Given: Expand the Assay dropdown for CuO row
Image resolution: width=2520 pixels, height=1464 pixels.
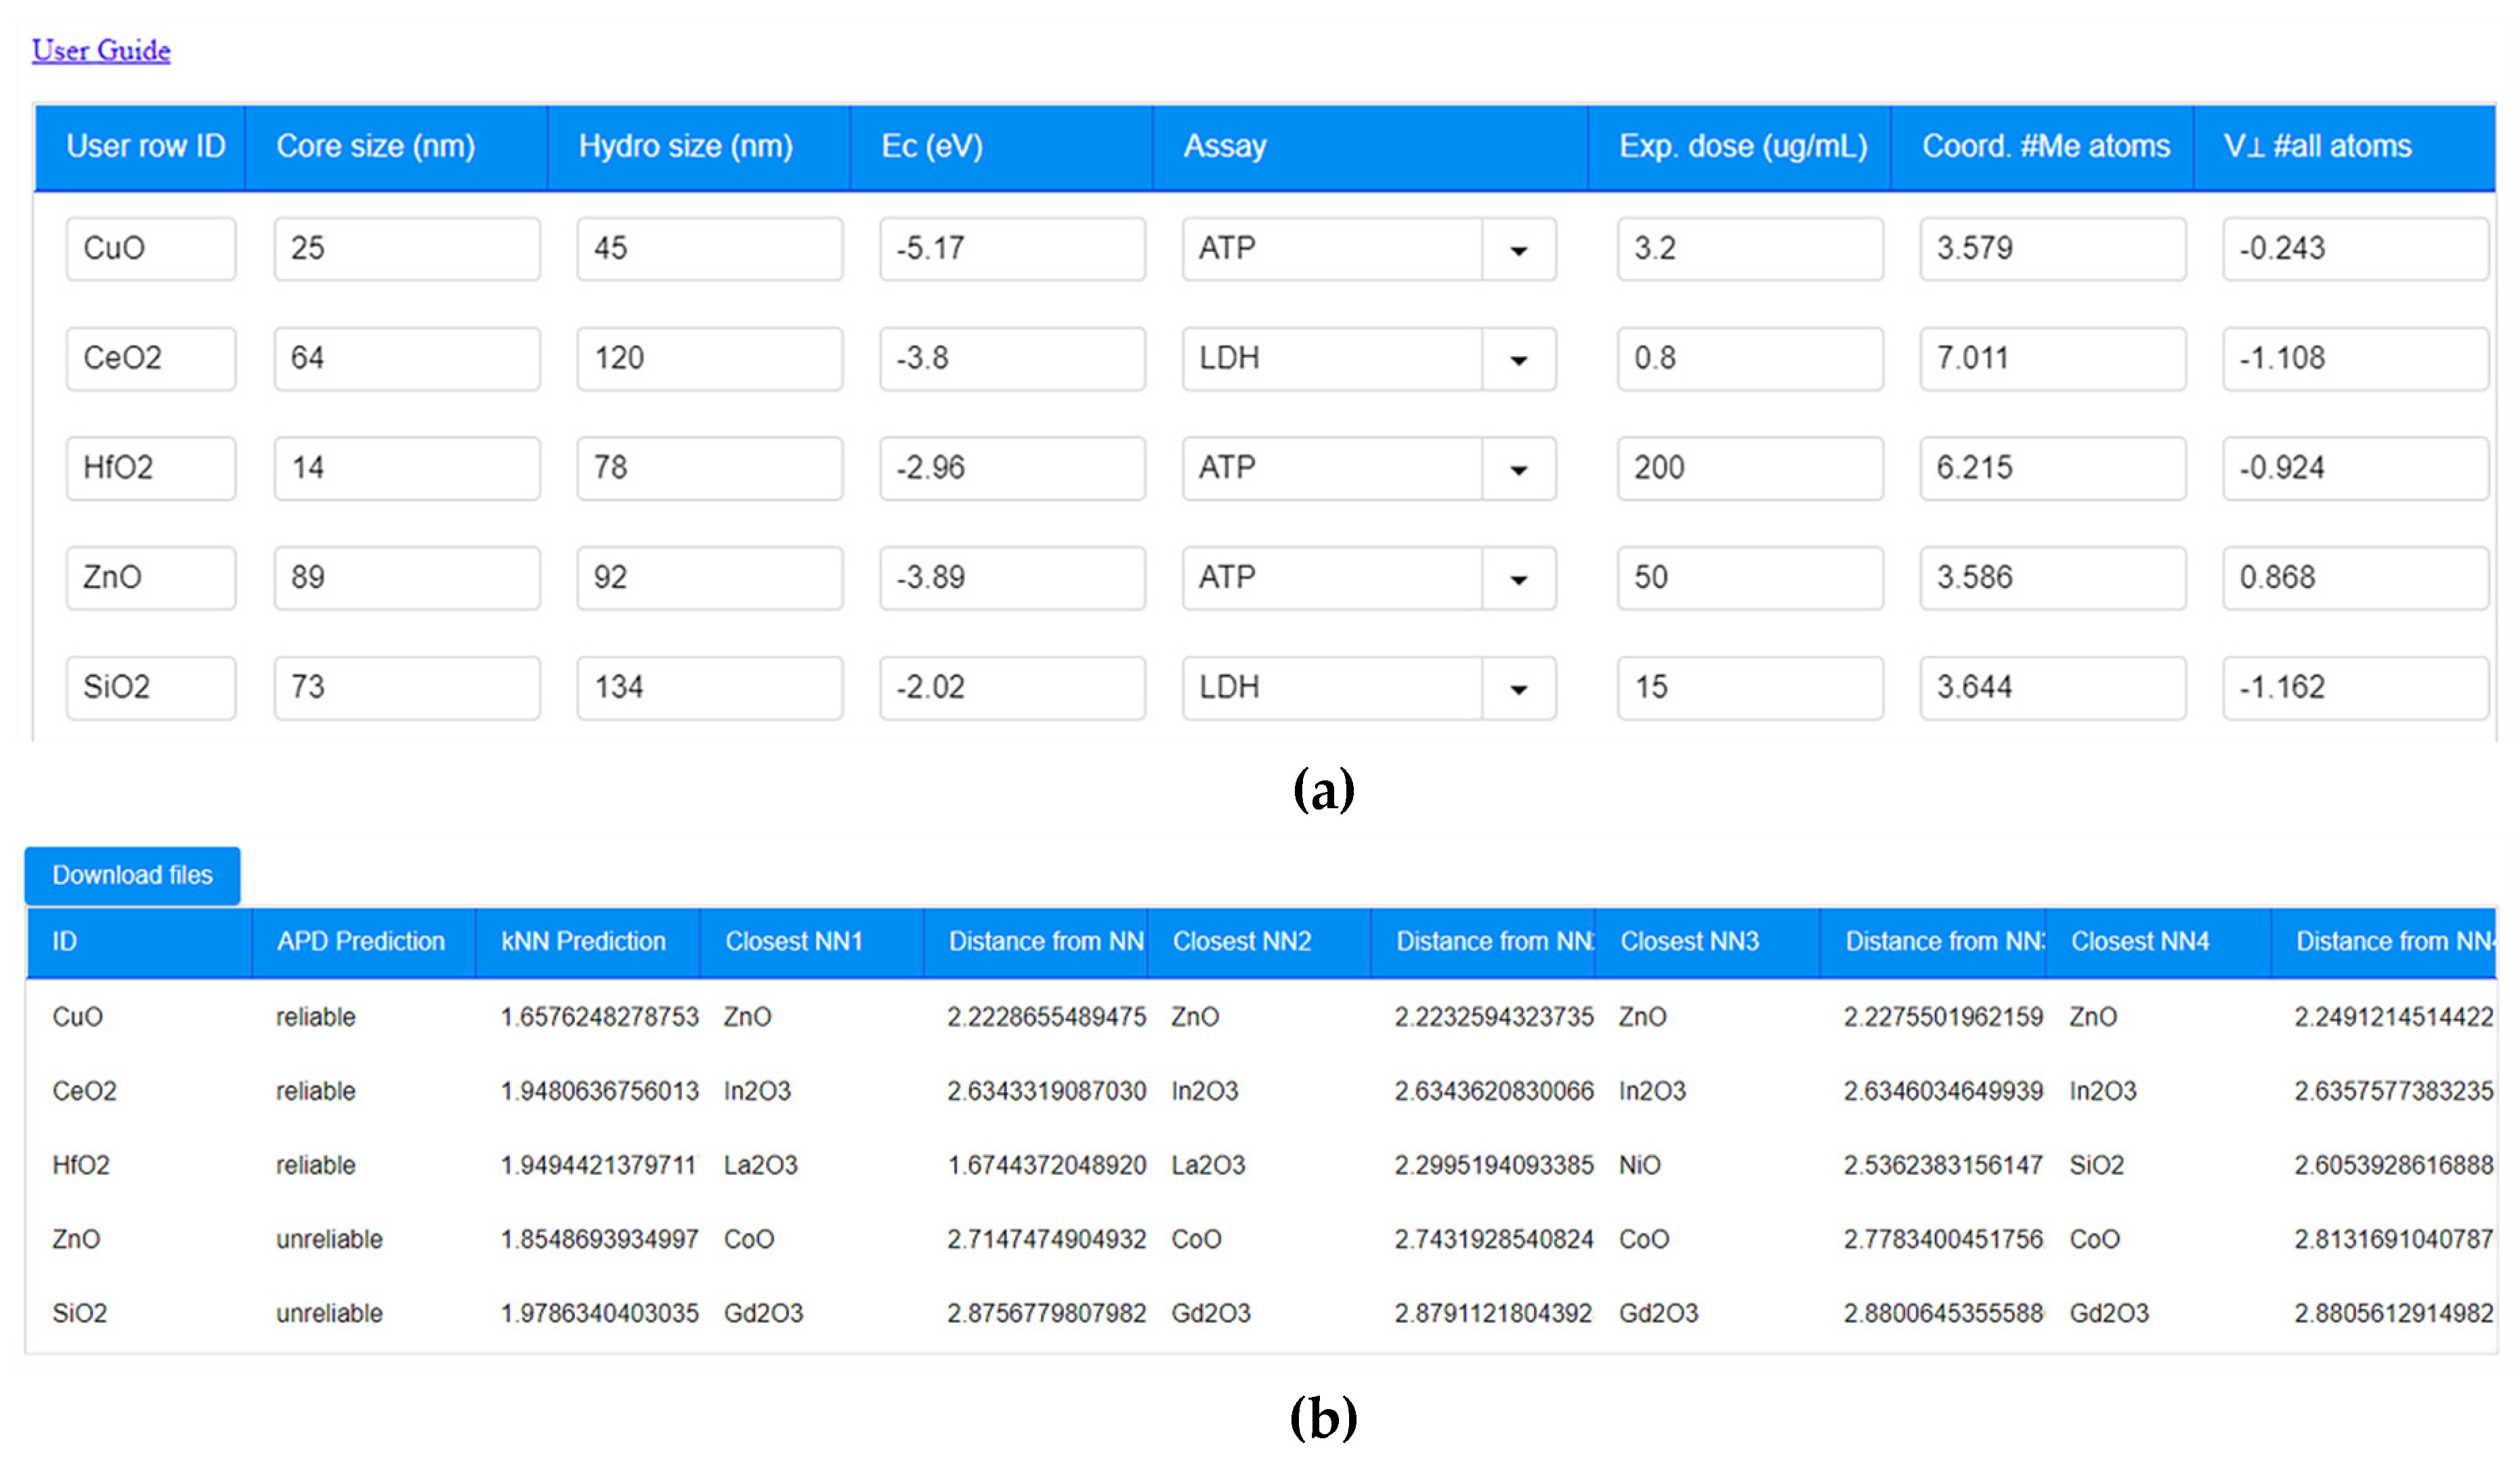Looking at the screenshot, I should (1518, 249).
